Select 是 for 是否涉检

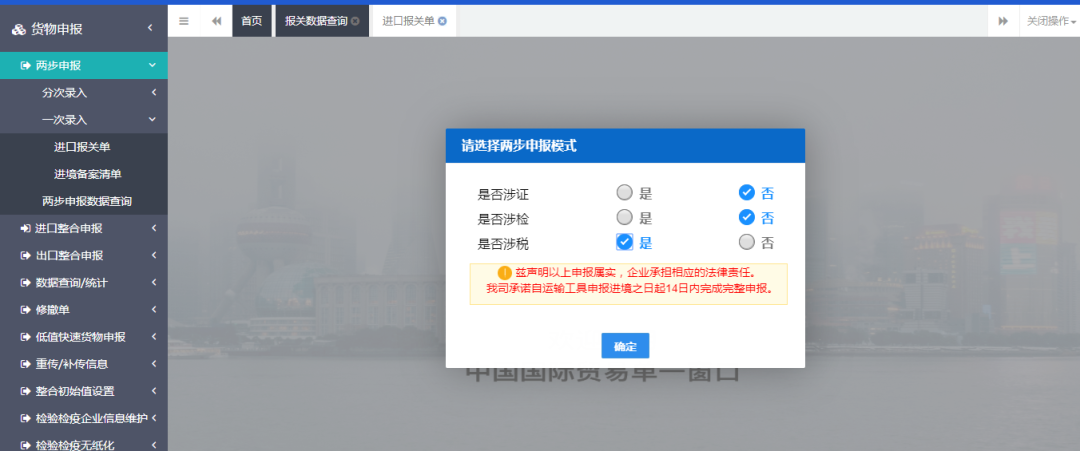pos(625,218)
